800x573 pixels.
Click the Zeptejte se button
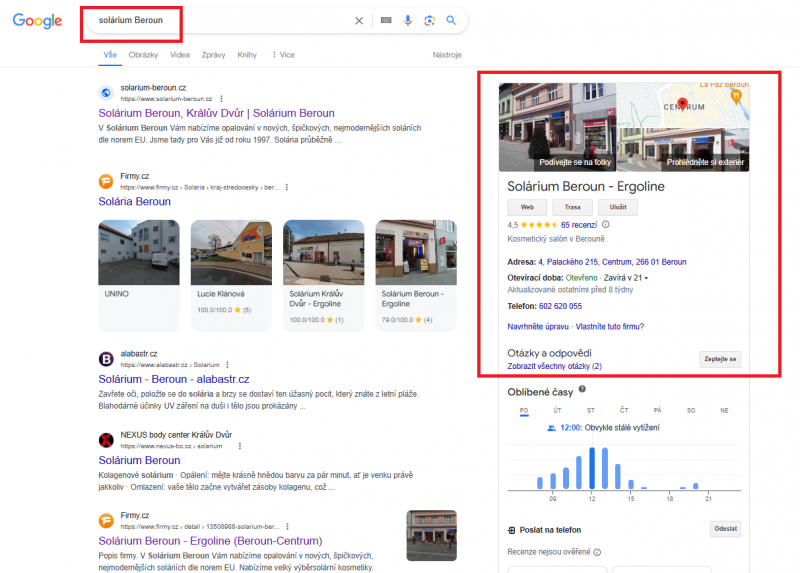[720, 359]
